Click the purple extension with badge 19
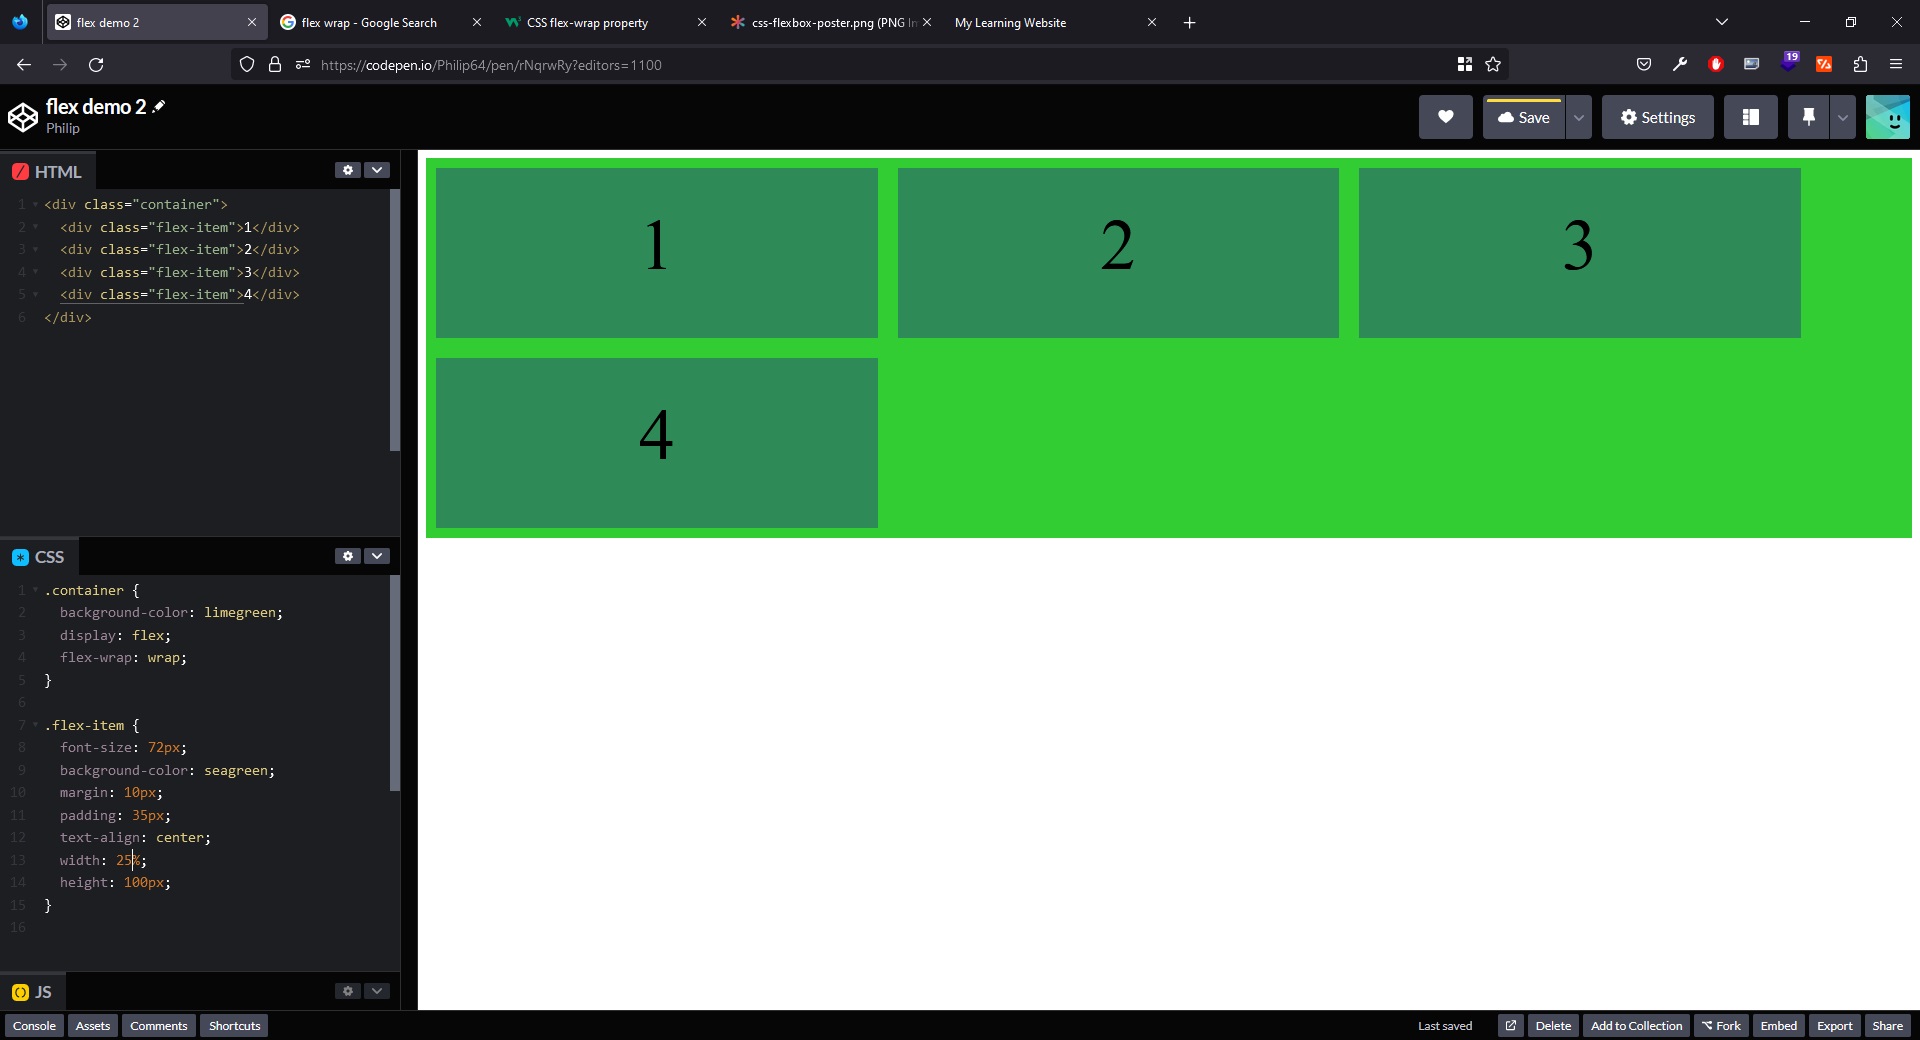 [1788, 62]
